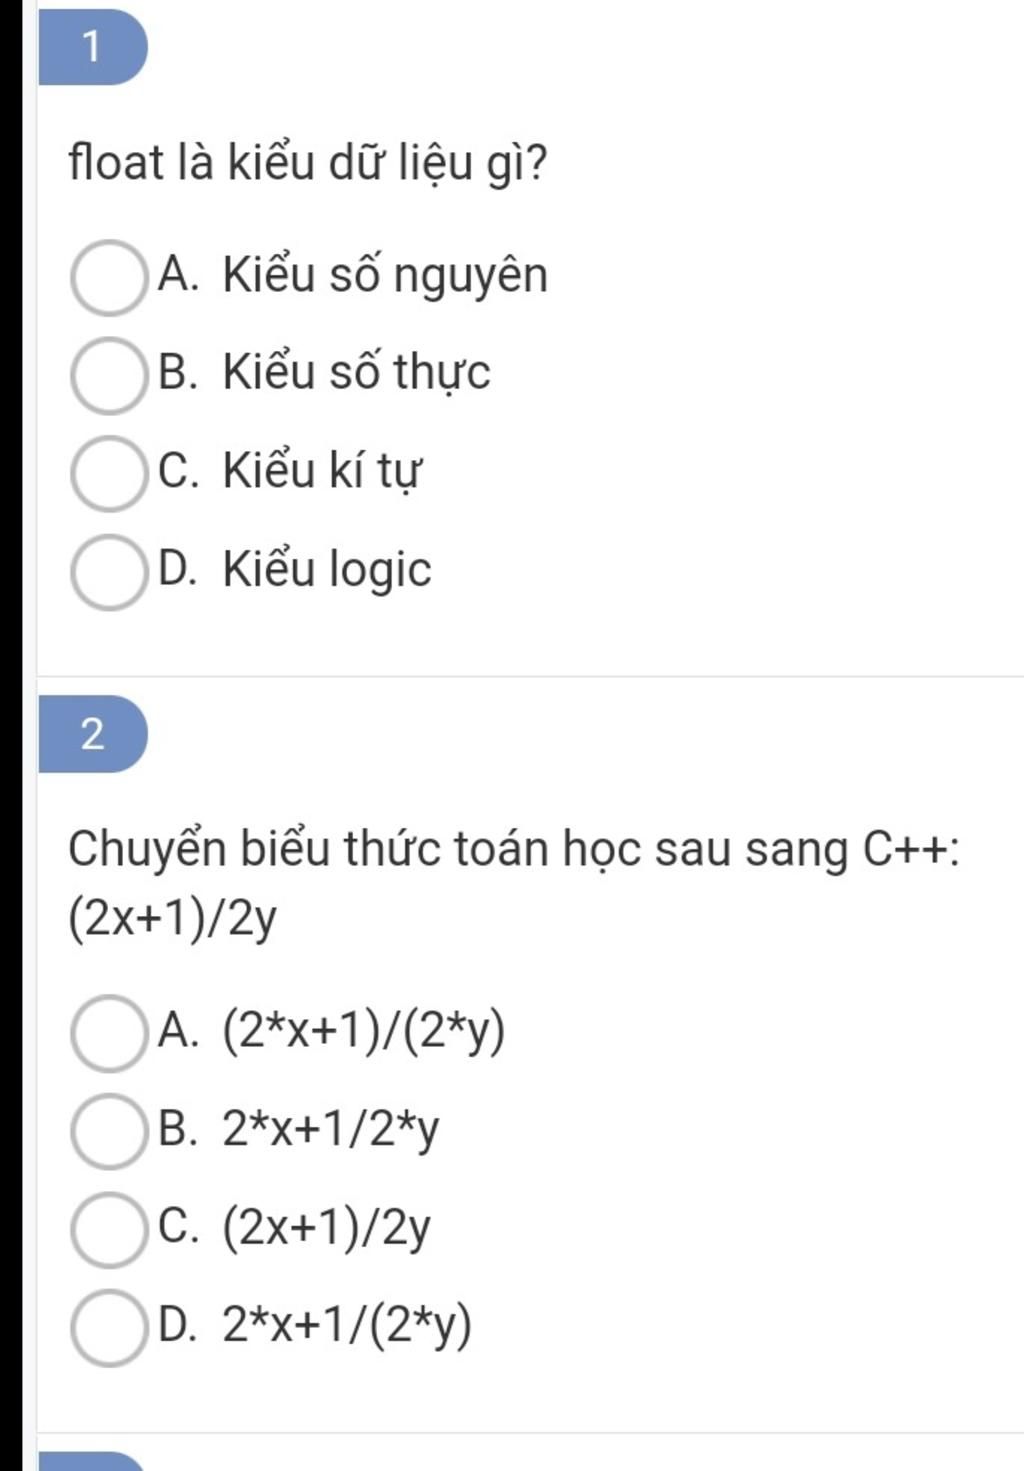The height and width of the screenshot is (1471, 1024).
Task: Click the question text 'float là kiểu dữ liệu gì?'
Action: (308, 163)
